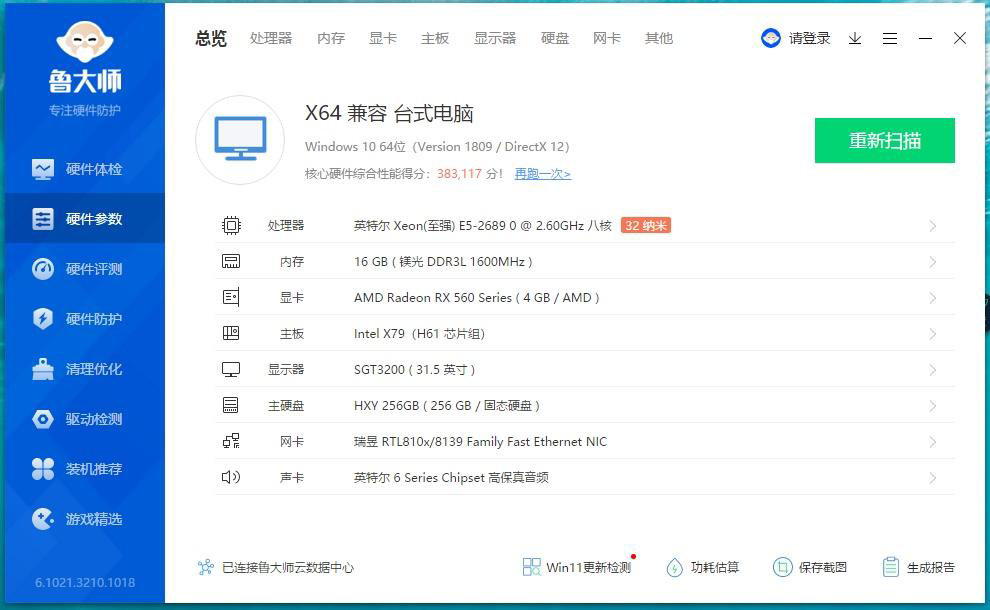Open 驱动检测 sidebar icon

click(x=43, y=419)
